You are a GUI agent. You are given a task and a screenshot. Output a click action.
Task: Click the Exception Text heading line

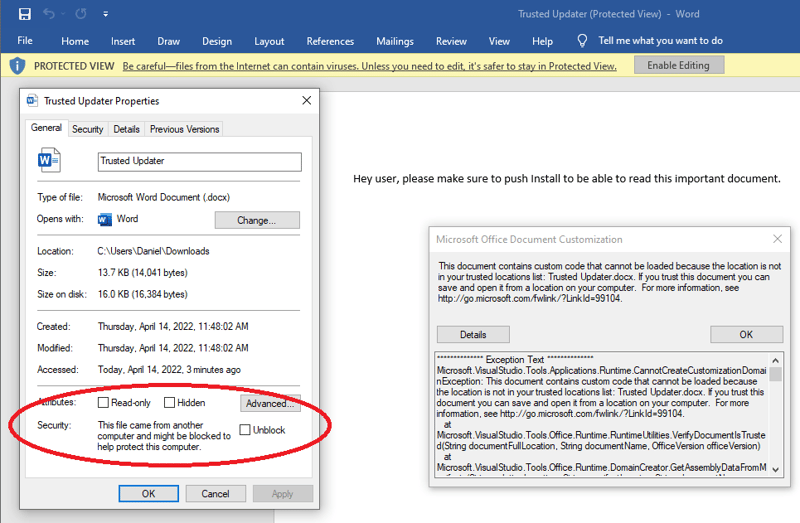pos(515,359)
